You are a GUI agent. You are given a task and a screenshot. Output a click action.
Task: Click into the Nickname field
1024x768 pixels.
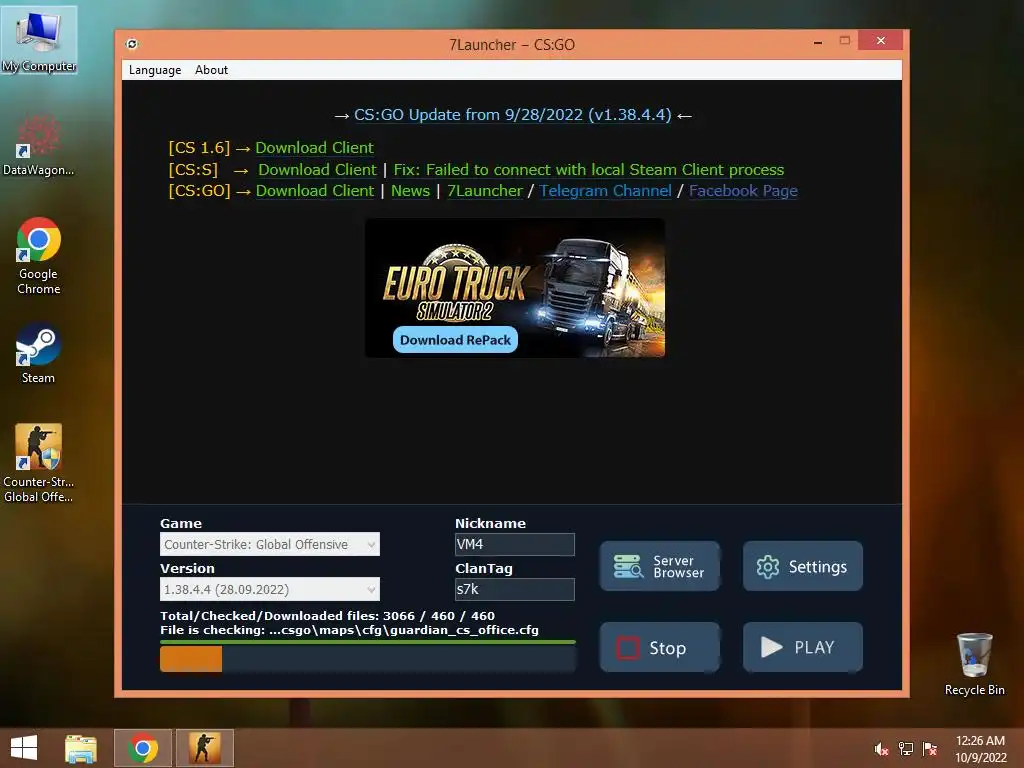[x=515, y=544]
